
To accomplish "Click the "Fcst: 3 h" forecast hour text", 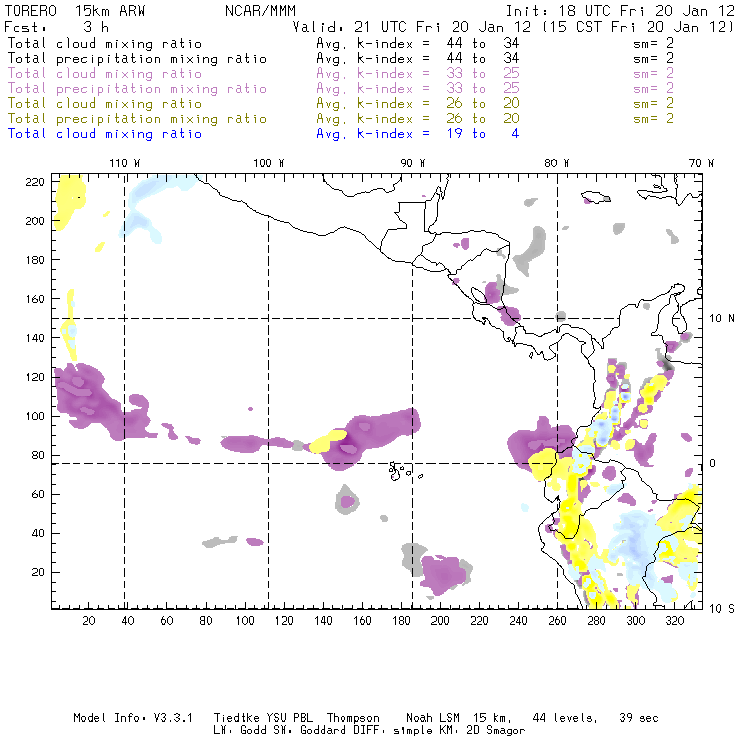I will point(56,27).
